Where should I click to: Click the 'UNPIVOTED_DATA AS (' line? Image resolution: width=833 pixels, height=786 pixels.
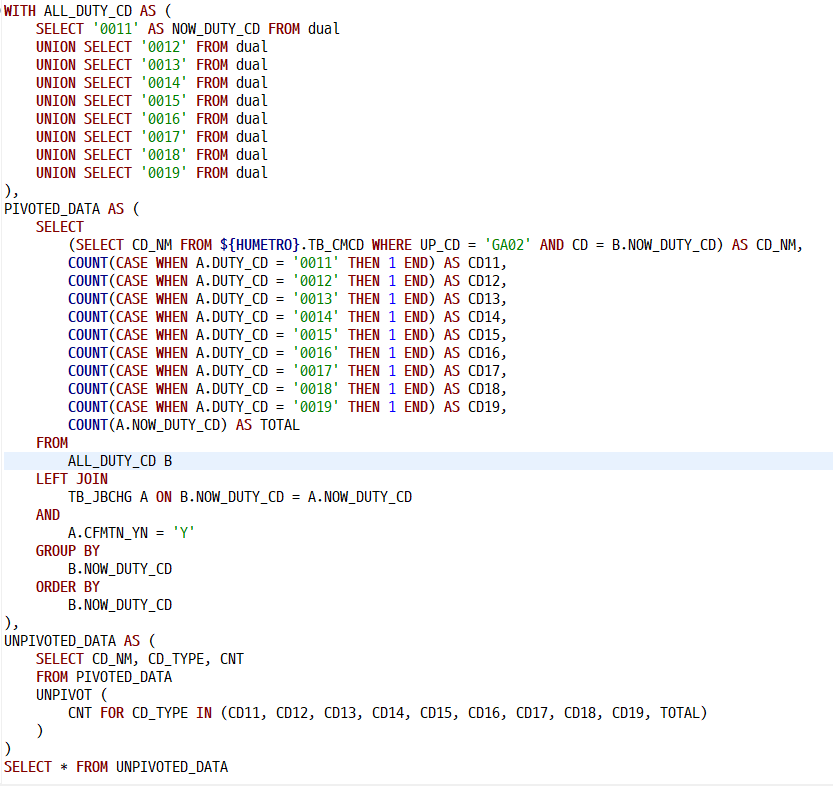click(80, 641)
